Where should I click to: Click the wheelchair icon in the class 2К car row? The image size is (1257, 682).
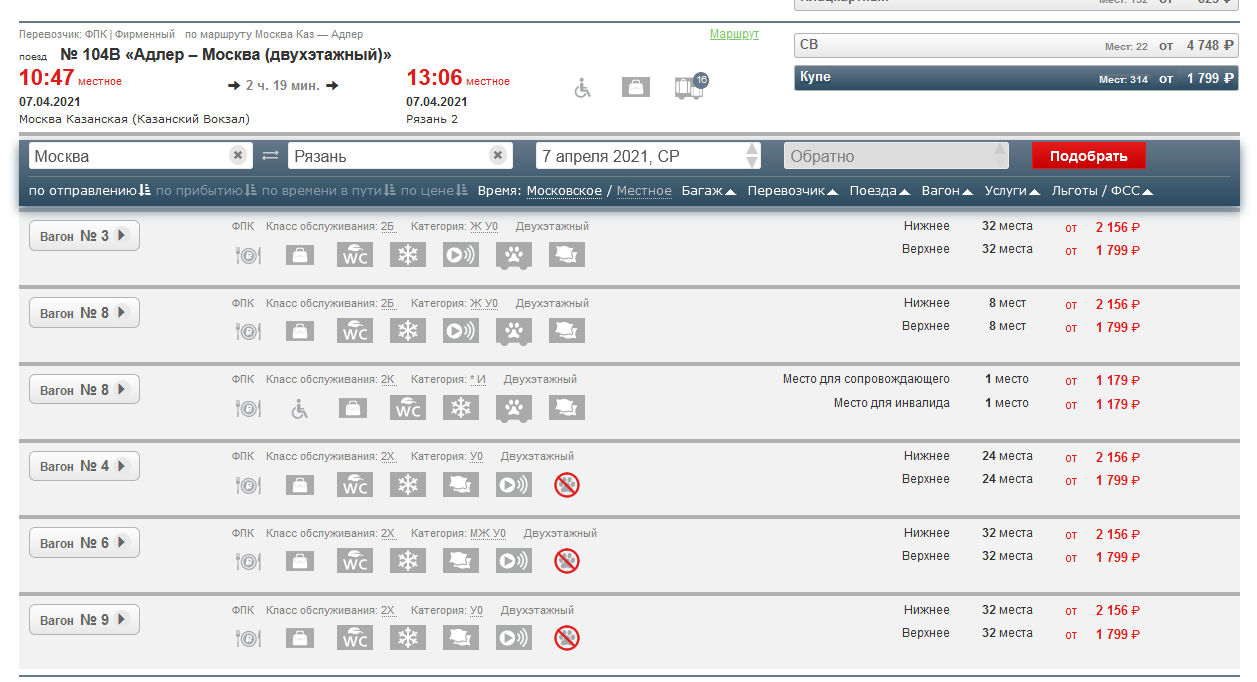coord(299,408)
